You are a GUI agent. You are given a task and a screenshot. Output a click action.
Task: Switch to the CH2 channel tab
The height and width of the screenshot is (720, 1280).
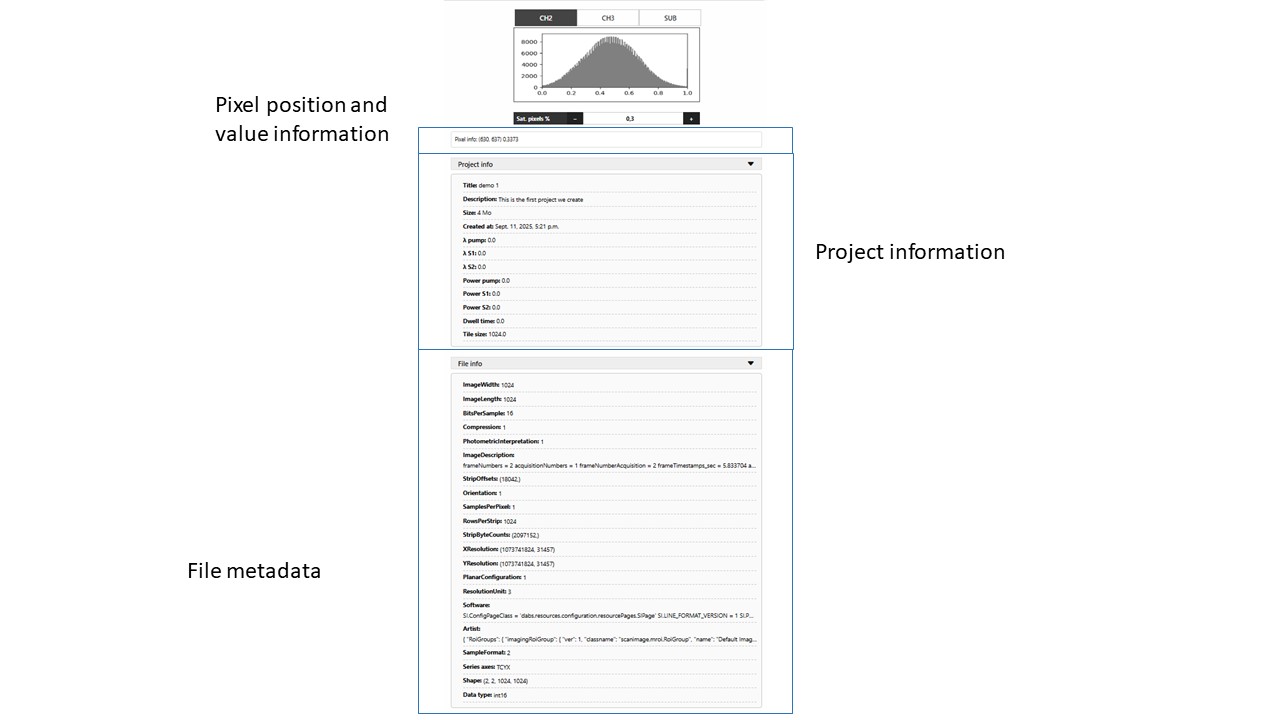545,18
